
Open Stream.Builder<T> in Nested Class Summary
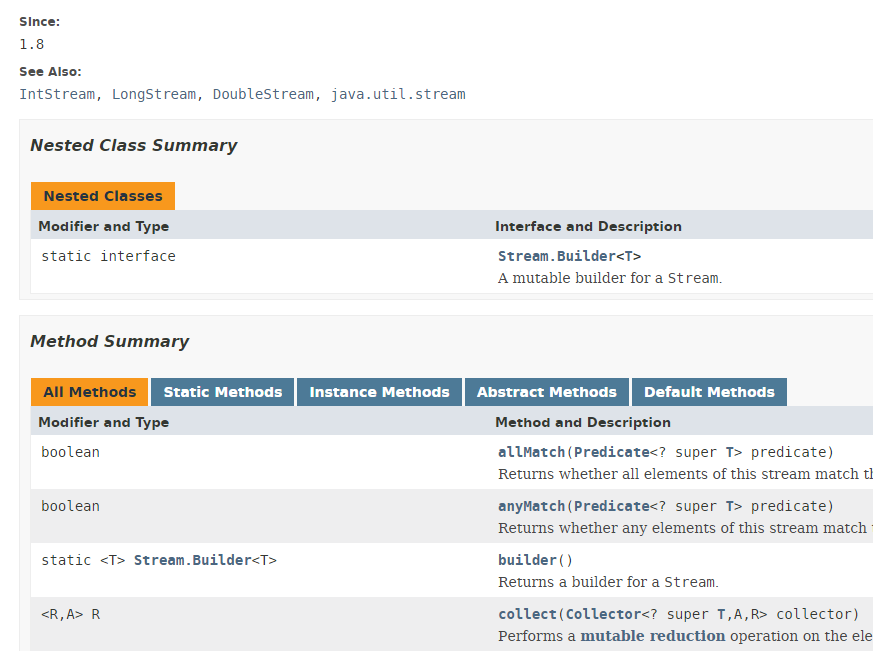569,256
